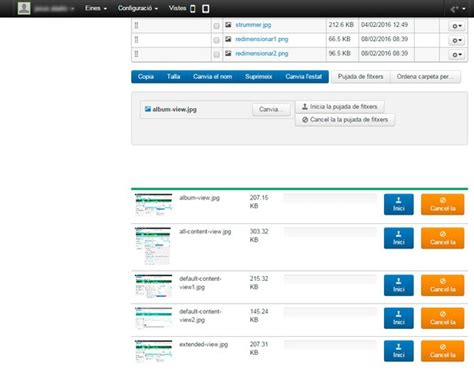This screenshot has width=474, height=370.
Task: Grab the drag handle for redimensionar2.png row
Action: click(x=136, y=54)
